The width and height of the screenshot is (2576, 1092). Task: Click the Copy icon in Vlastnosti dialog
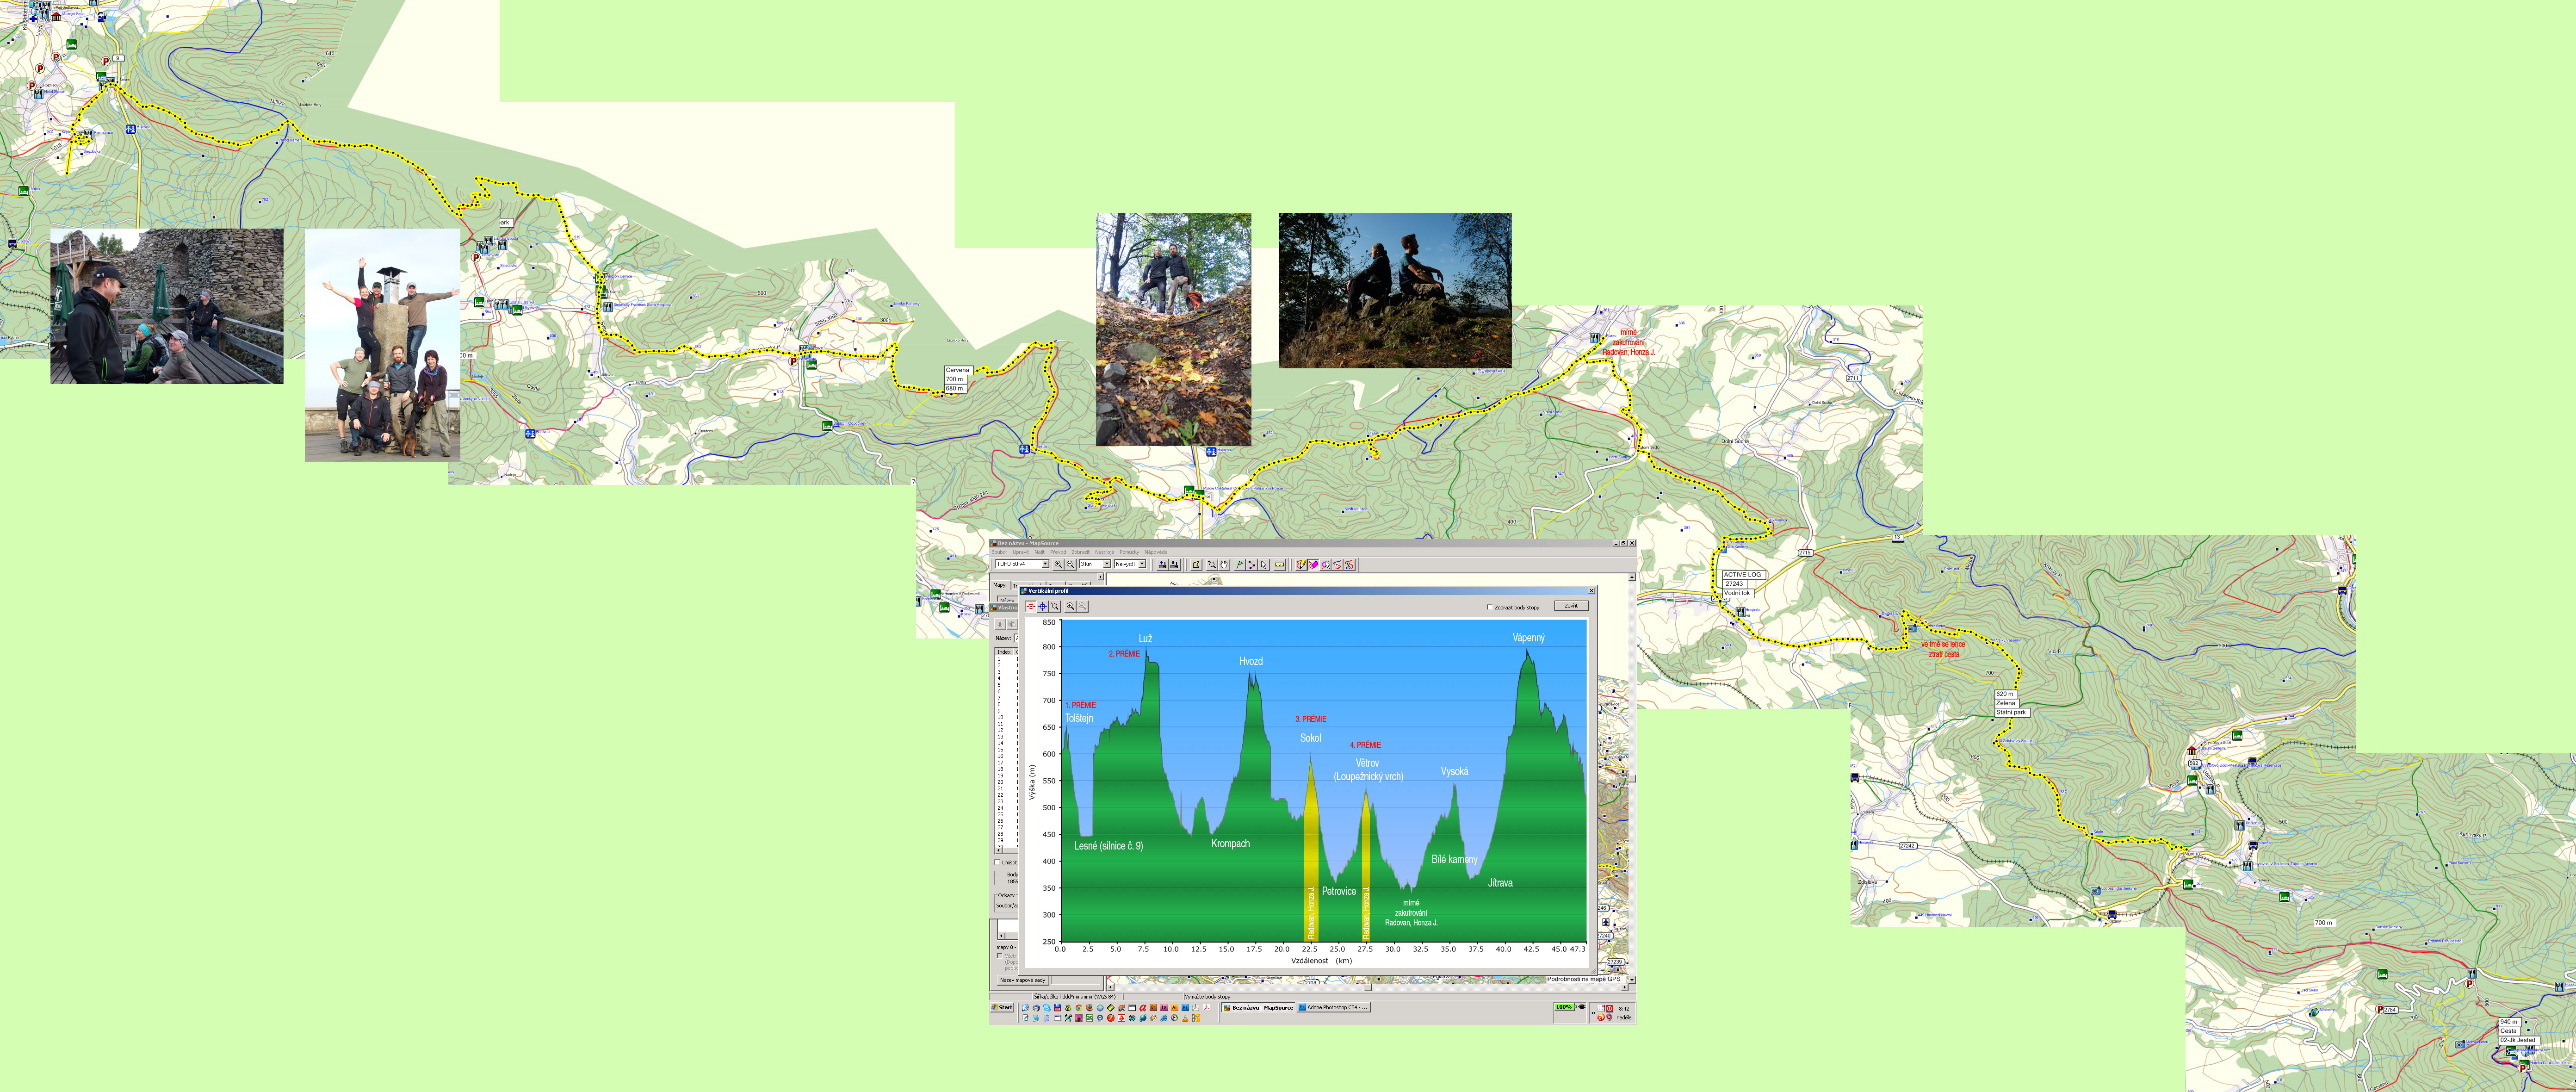1012,624
